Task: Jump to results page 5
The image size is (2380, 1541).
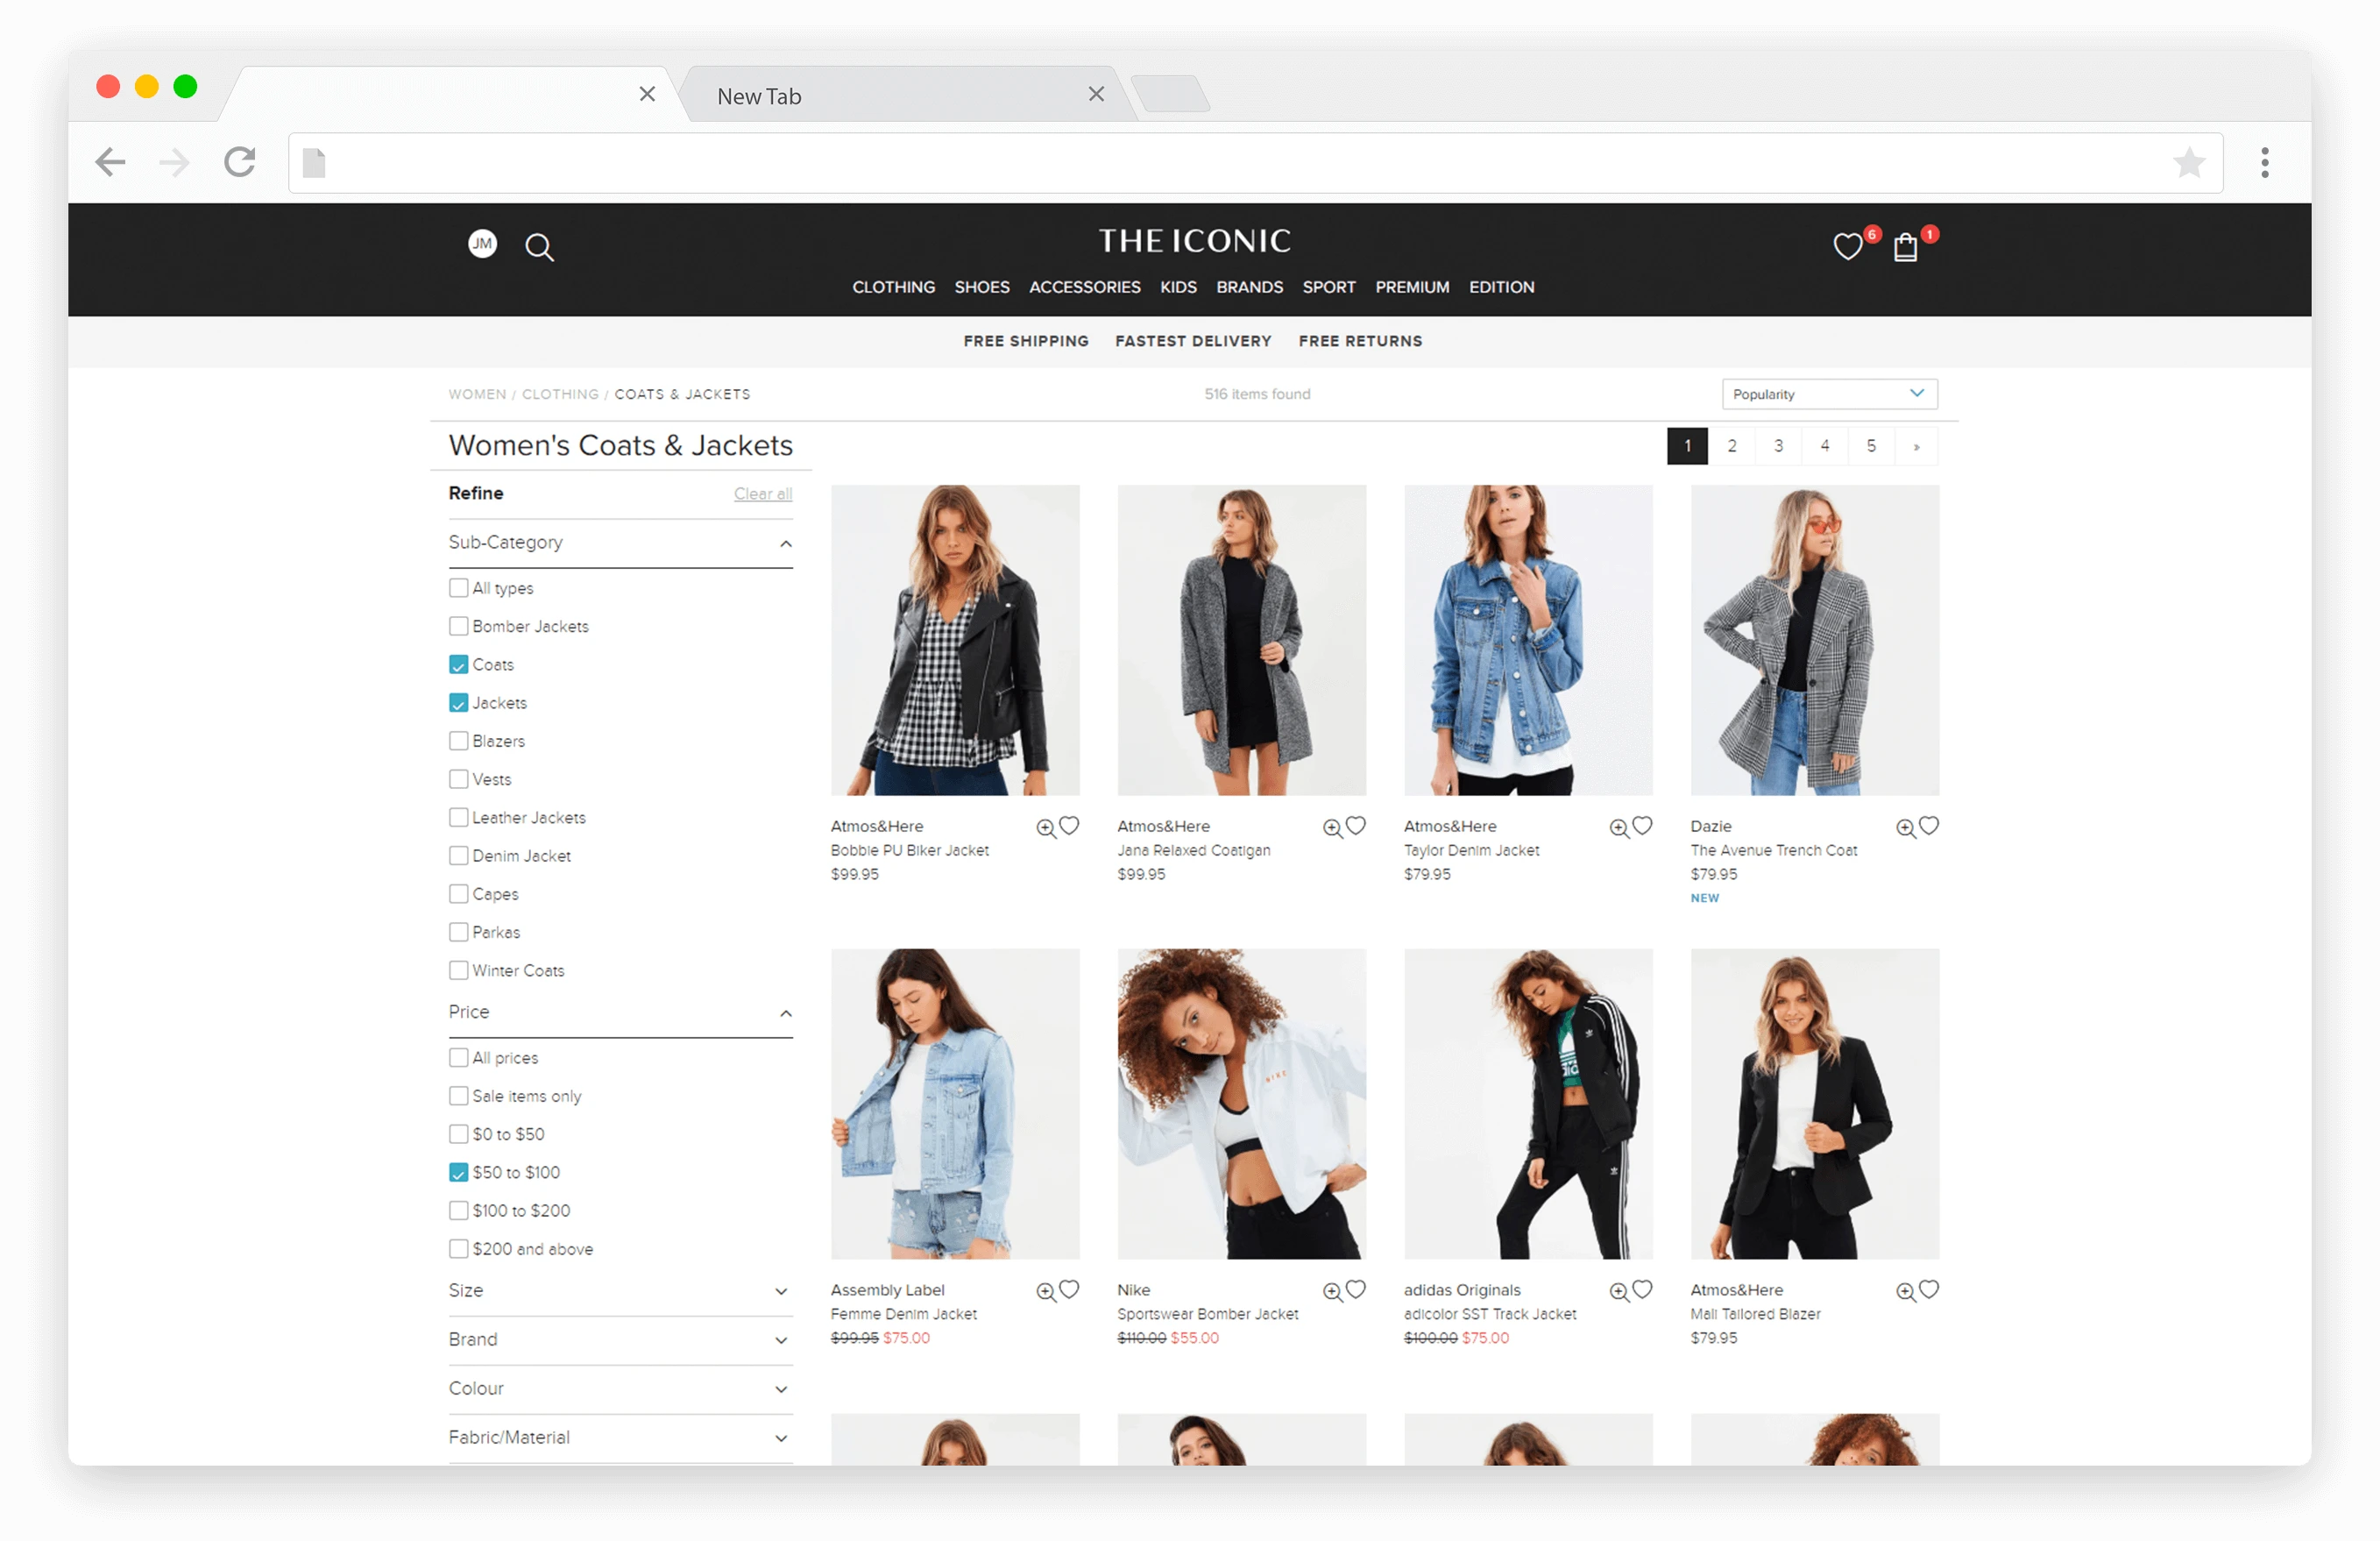Action: tap(1871, 447)
